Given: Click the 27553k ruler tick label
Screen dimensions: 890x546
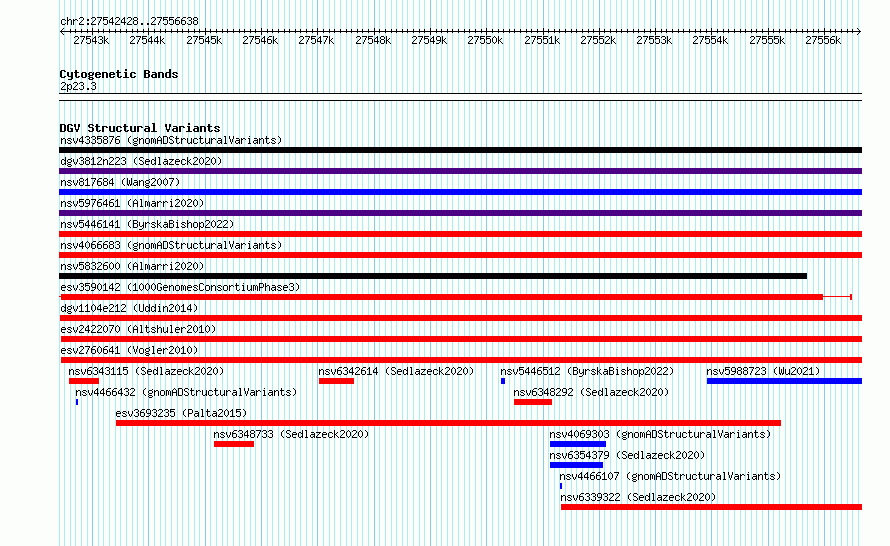Looking at the screenshot, I should point(654,41).
